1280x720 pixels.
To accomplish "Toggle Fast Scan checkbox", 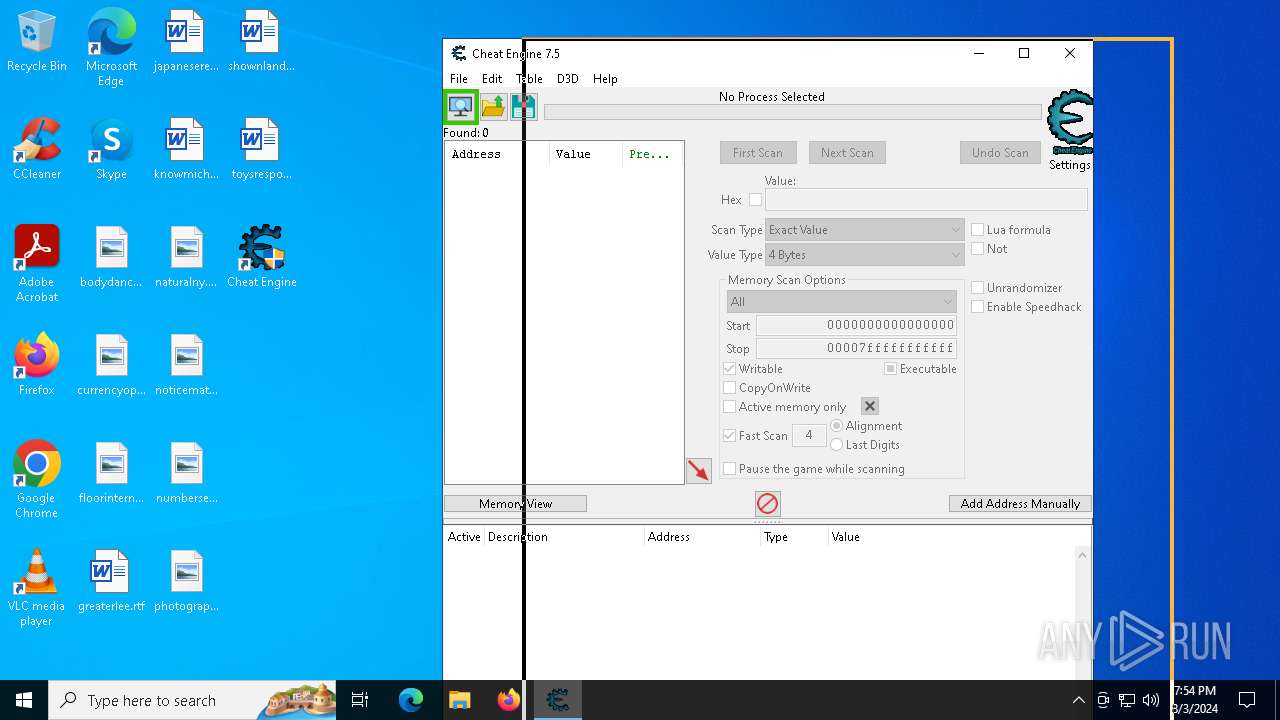I will [730, 436].
